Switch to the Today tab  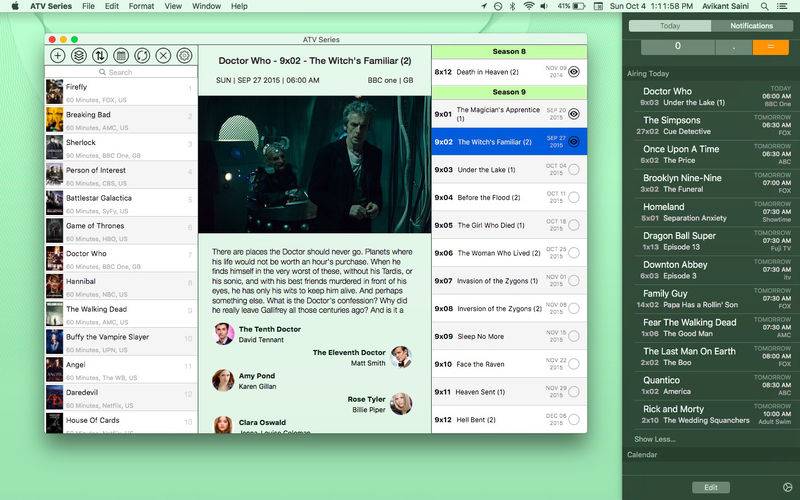coord(670,26)
